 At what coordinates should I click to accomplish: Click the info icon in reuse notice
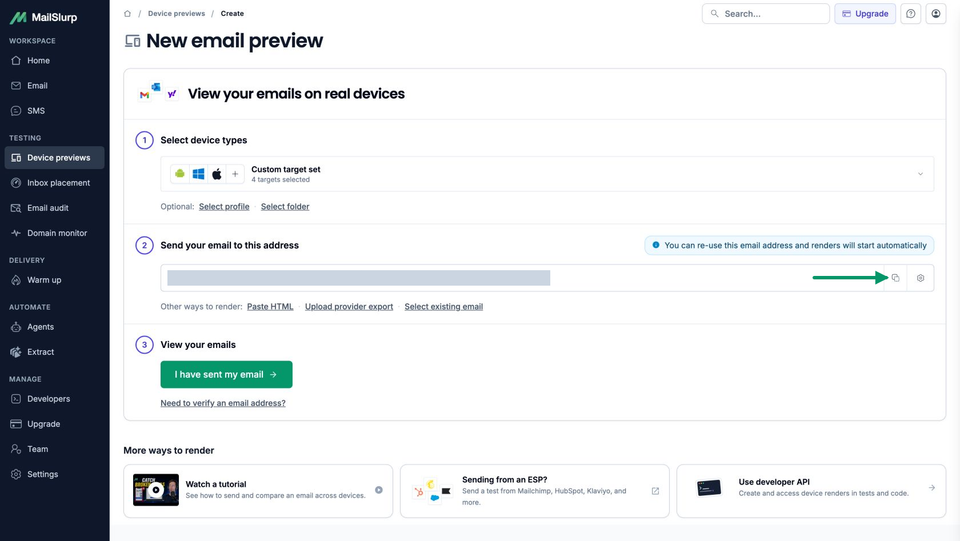[656, 245]
